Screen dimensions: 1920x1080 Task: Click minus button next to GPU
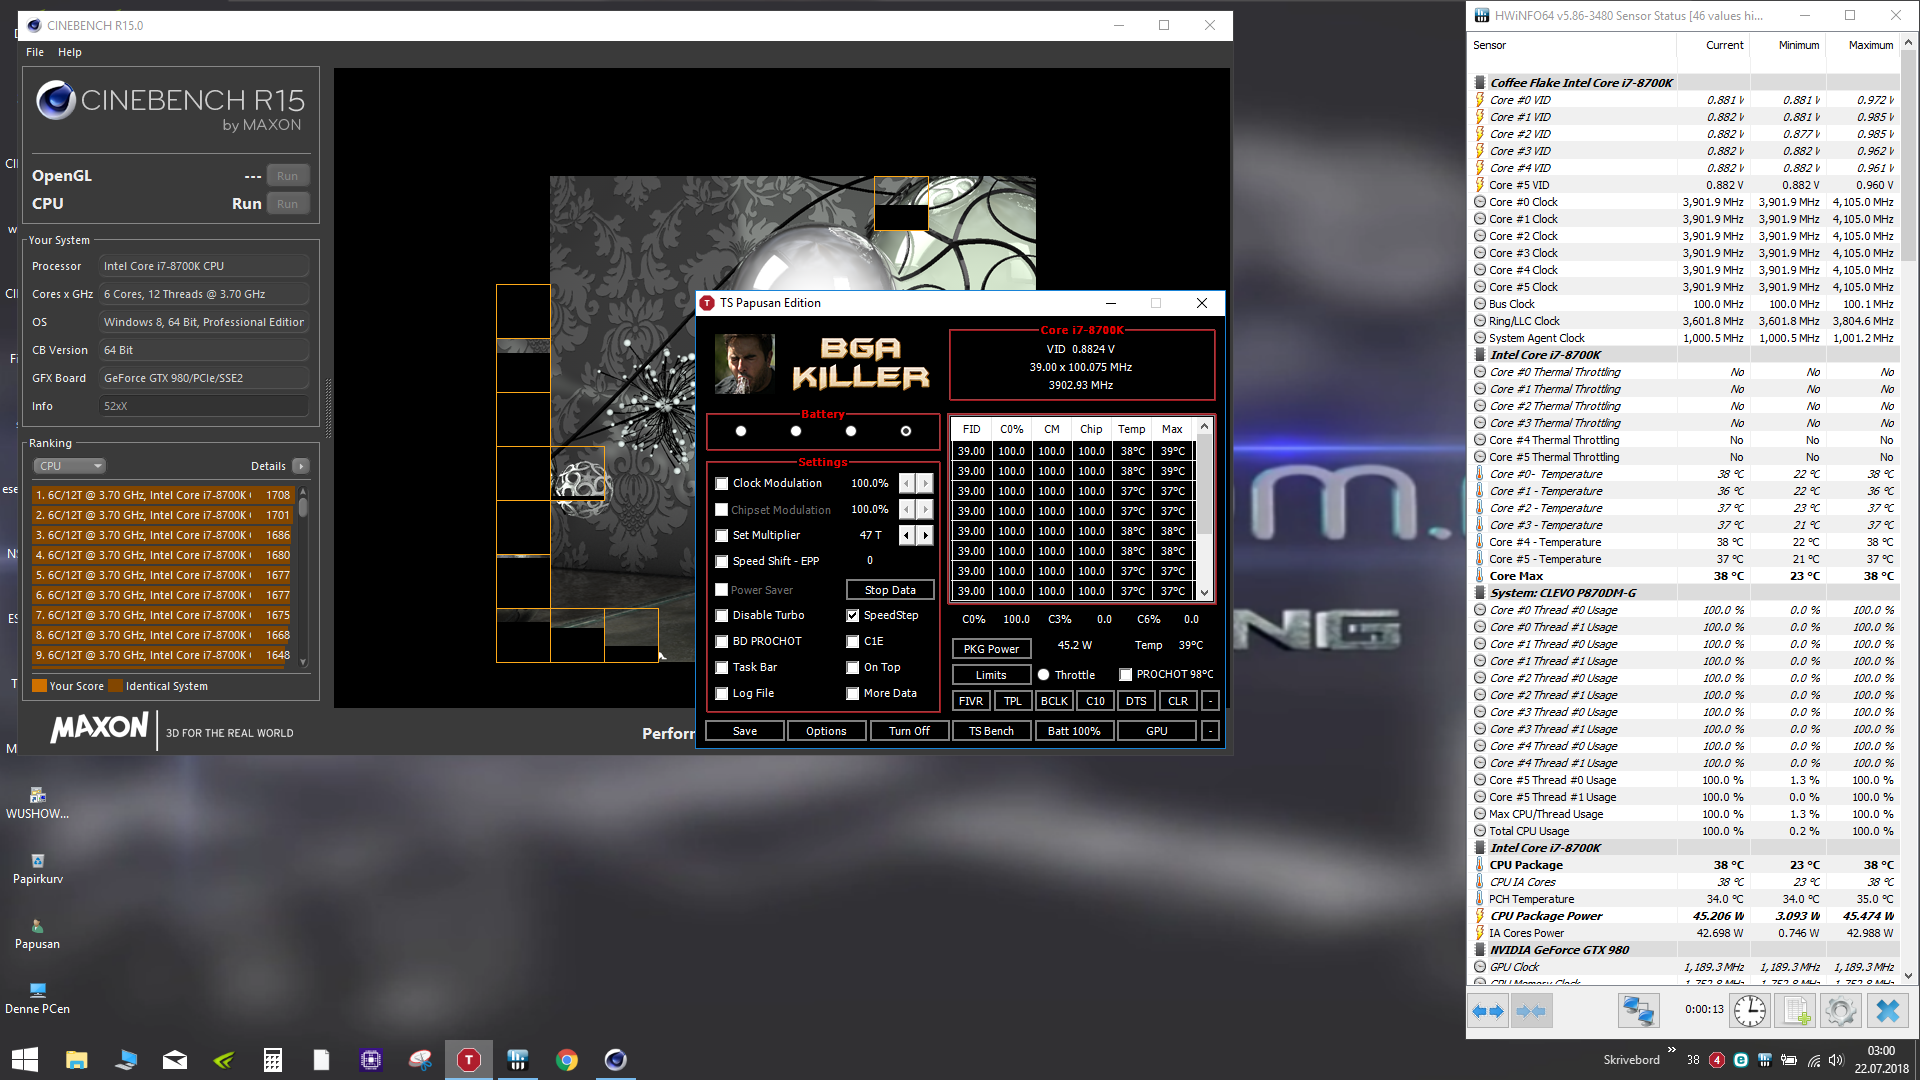[1210, 731]
